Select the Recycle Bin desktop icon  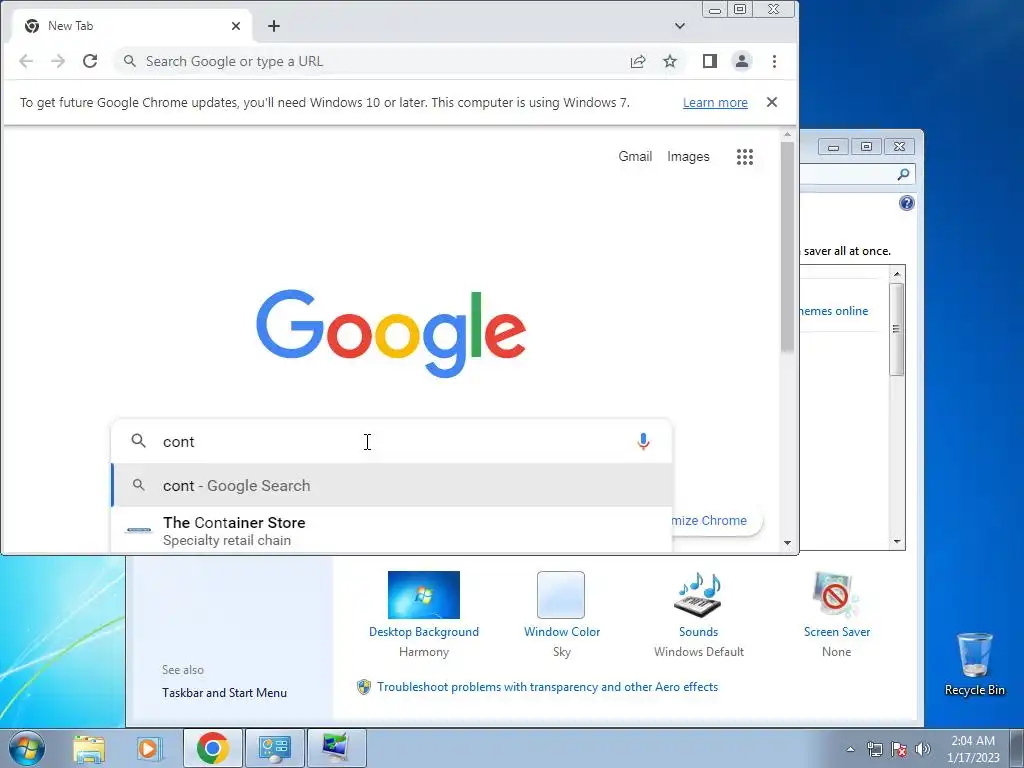tap(974, 664)
